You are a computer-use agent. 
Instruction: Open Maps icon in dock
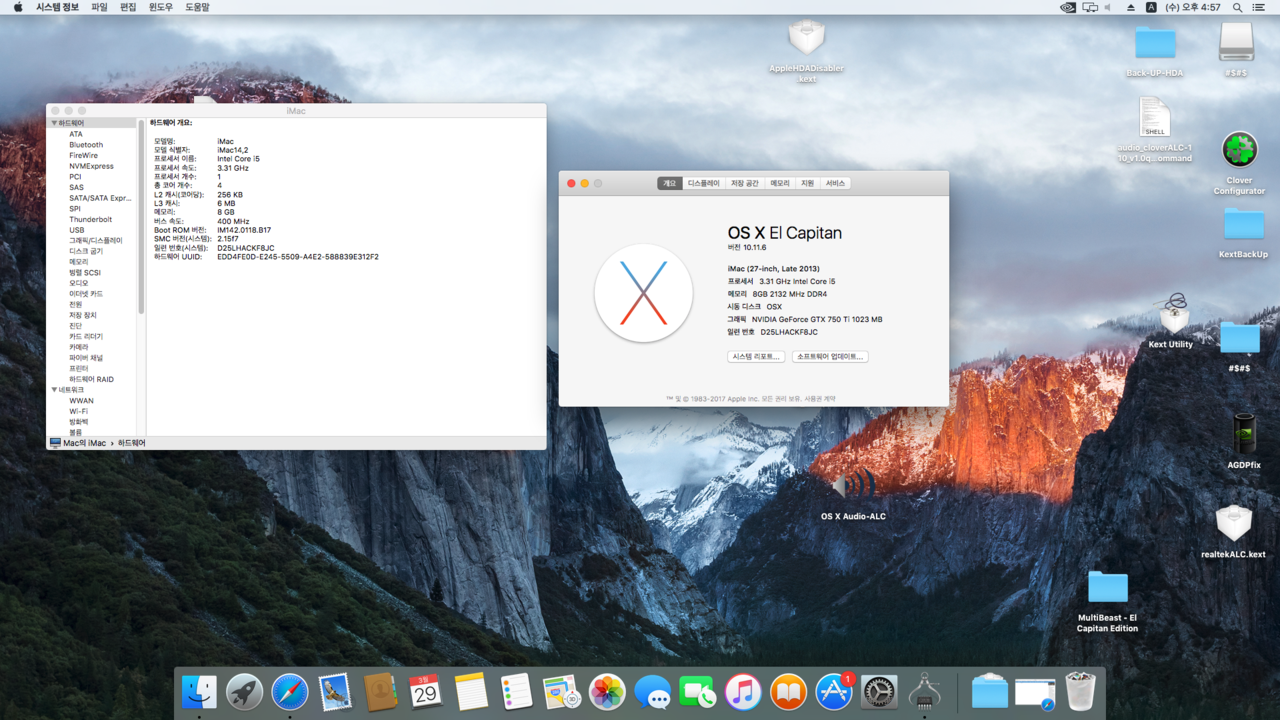pos(562,692)
